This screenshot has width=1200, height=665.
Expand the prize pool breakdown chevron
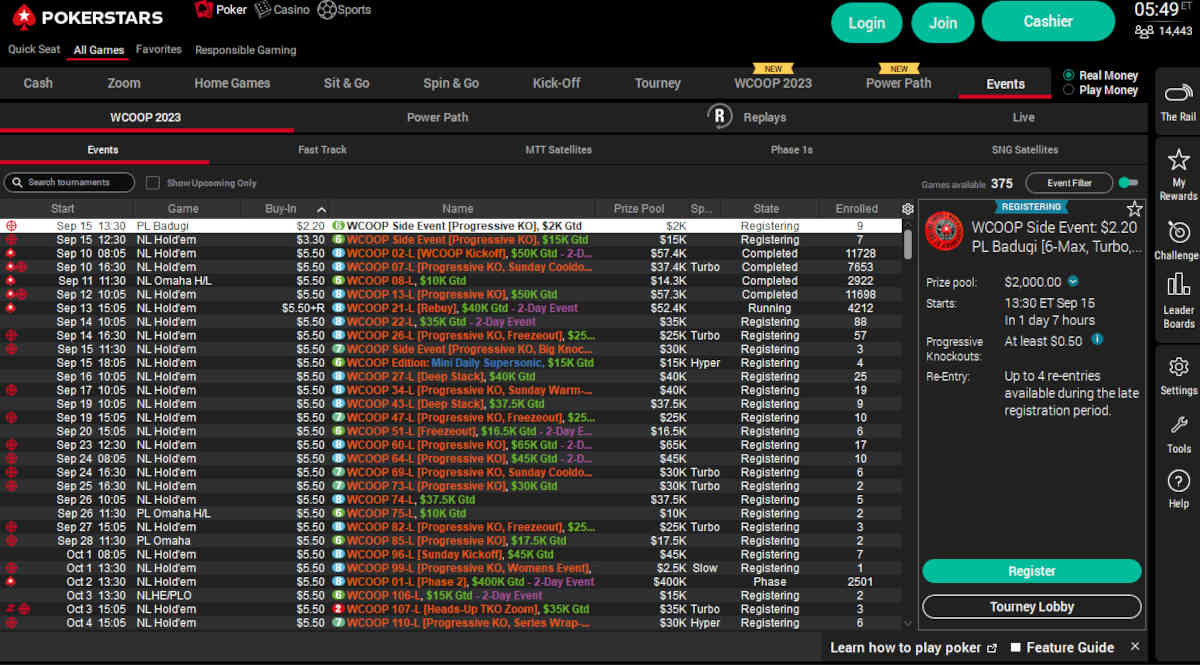pos(1073,282)
